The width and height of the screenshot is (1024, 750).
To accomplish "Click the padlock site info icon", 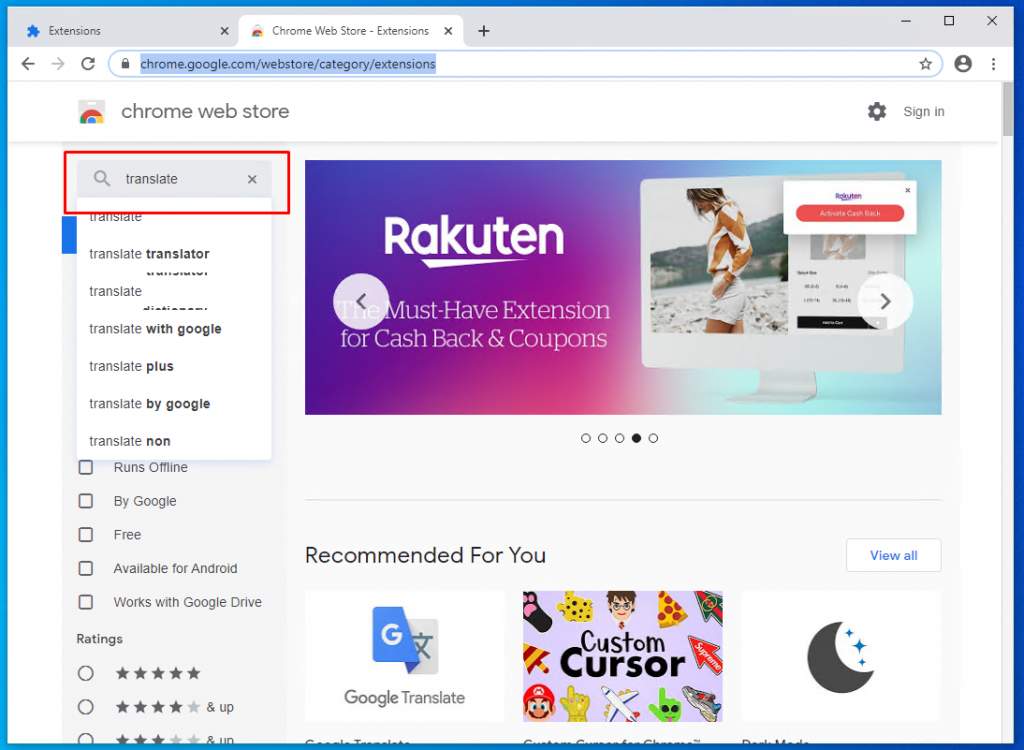I will (125, 63).
